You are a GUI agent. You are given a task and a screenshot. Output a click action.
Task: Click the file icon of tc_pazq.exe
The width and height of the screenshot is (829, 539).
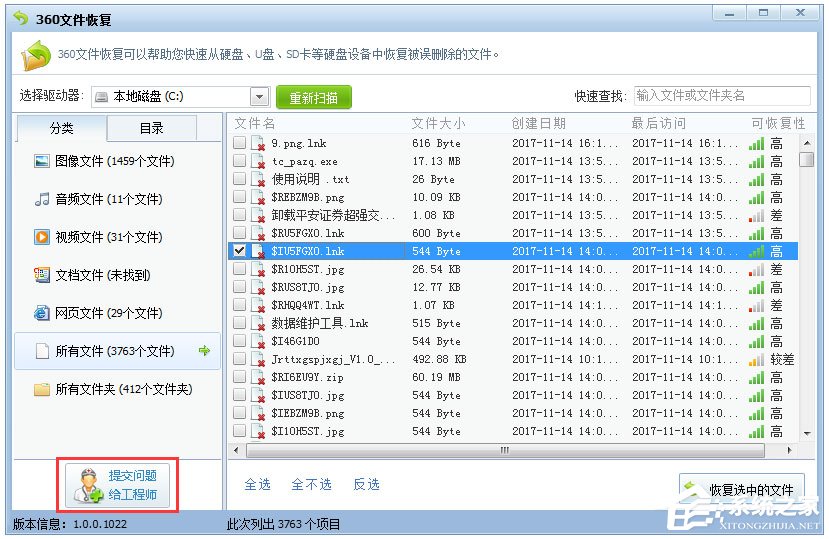pos(258,161)
